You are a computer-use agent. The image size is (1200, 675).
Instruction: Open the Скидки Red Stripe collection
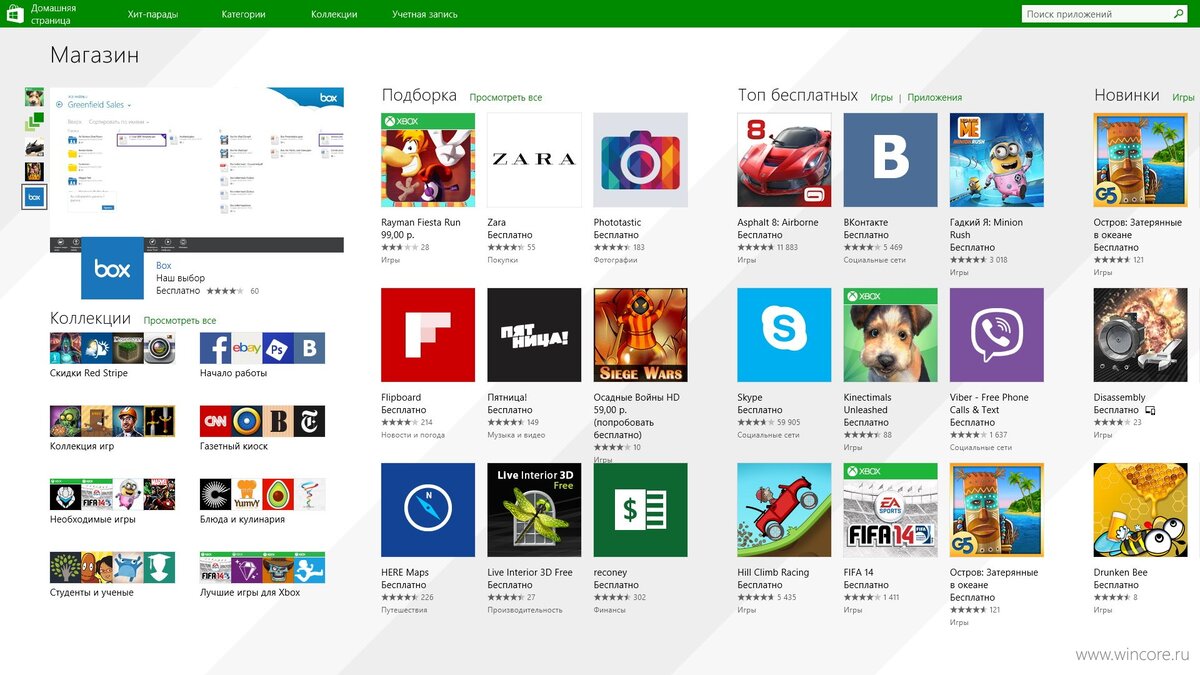(x=112, y=354)
